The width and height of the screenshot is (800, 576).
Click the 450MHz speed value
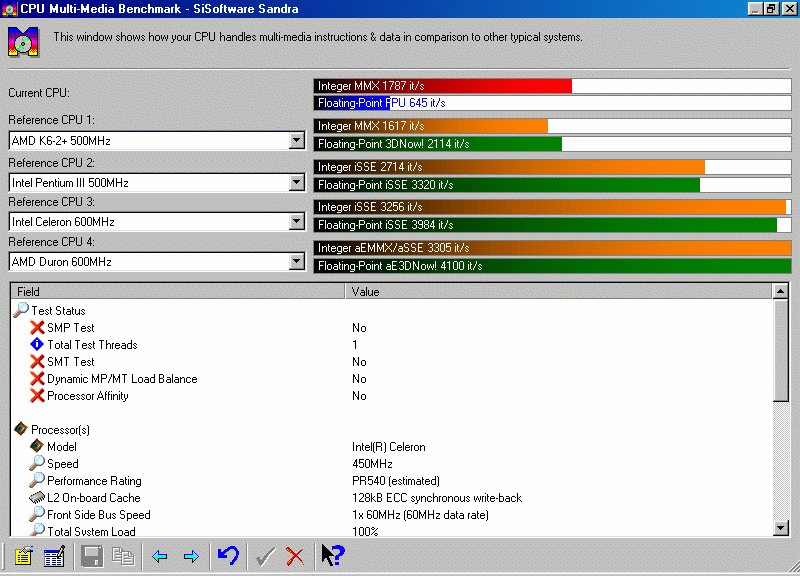click(x=372, y=464)
